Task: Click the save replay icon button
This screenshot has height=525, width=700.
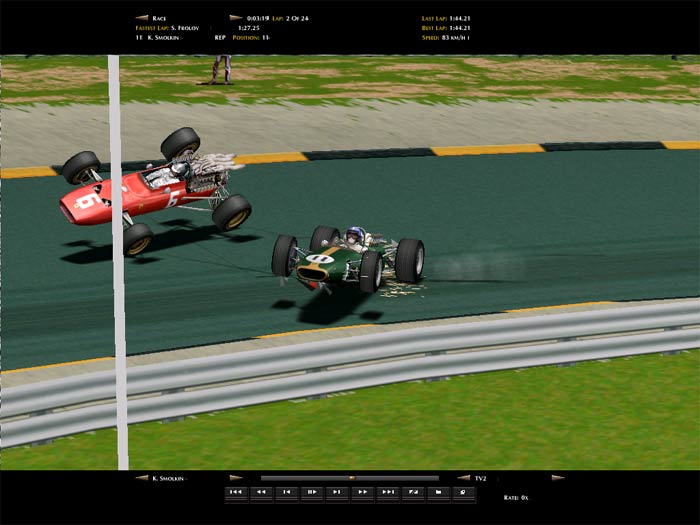Action: point(438,492)
